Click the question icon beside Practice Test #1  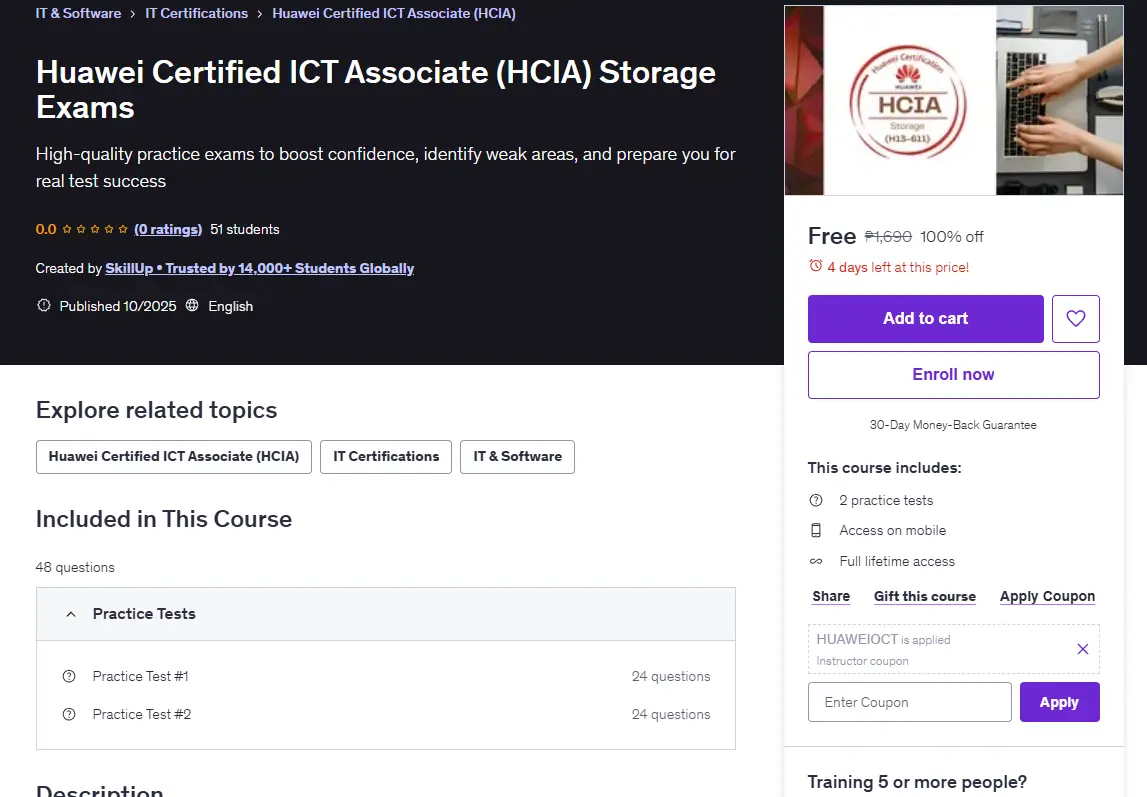[x=69, y=676]
